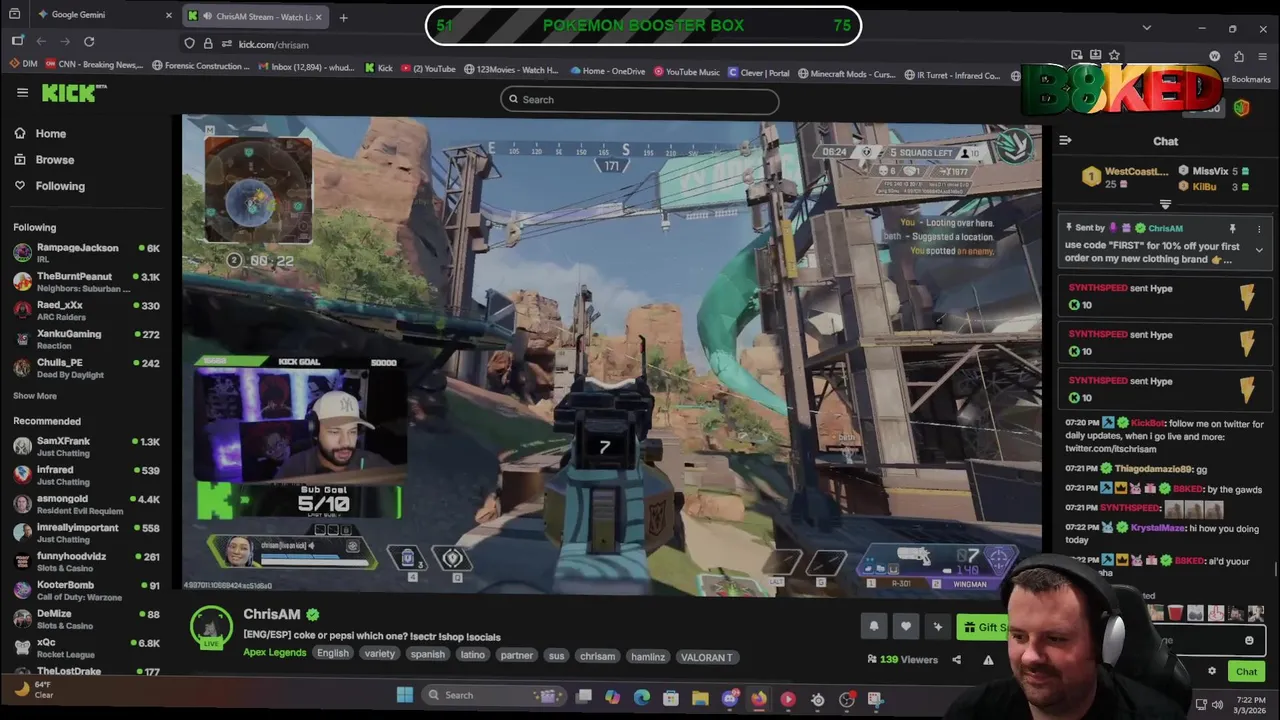The height and width of the screenshot is (720, 1280).
Task: Select the ChrisAM Stream browser tab
Action: (x=255, y=16)
